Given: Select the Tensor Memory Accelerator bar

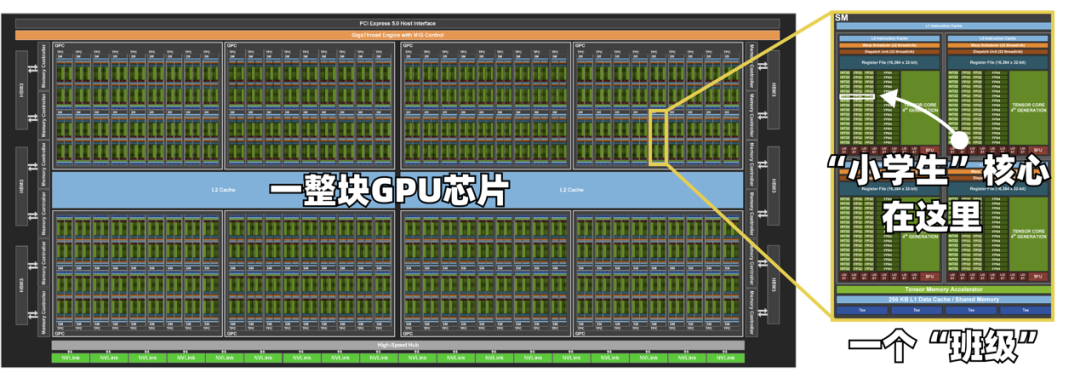Looking at the screenshot, I should coord(943,290).
